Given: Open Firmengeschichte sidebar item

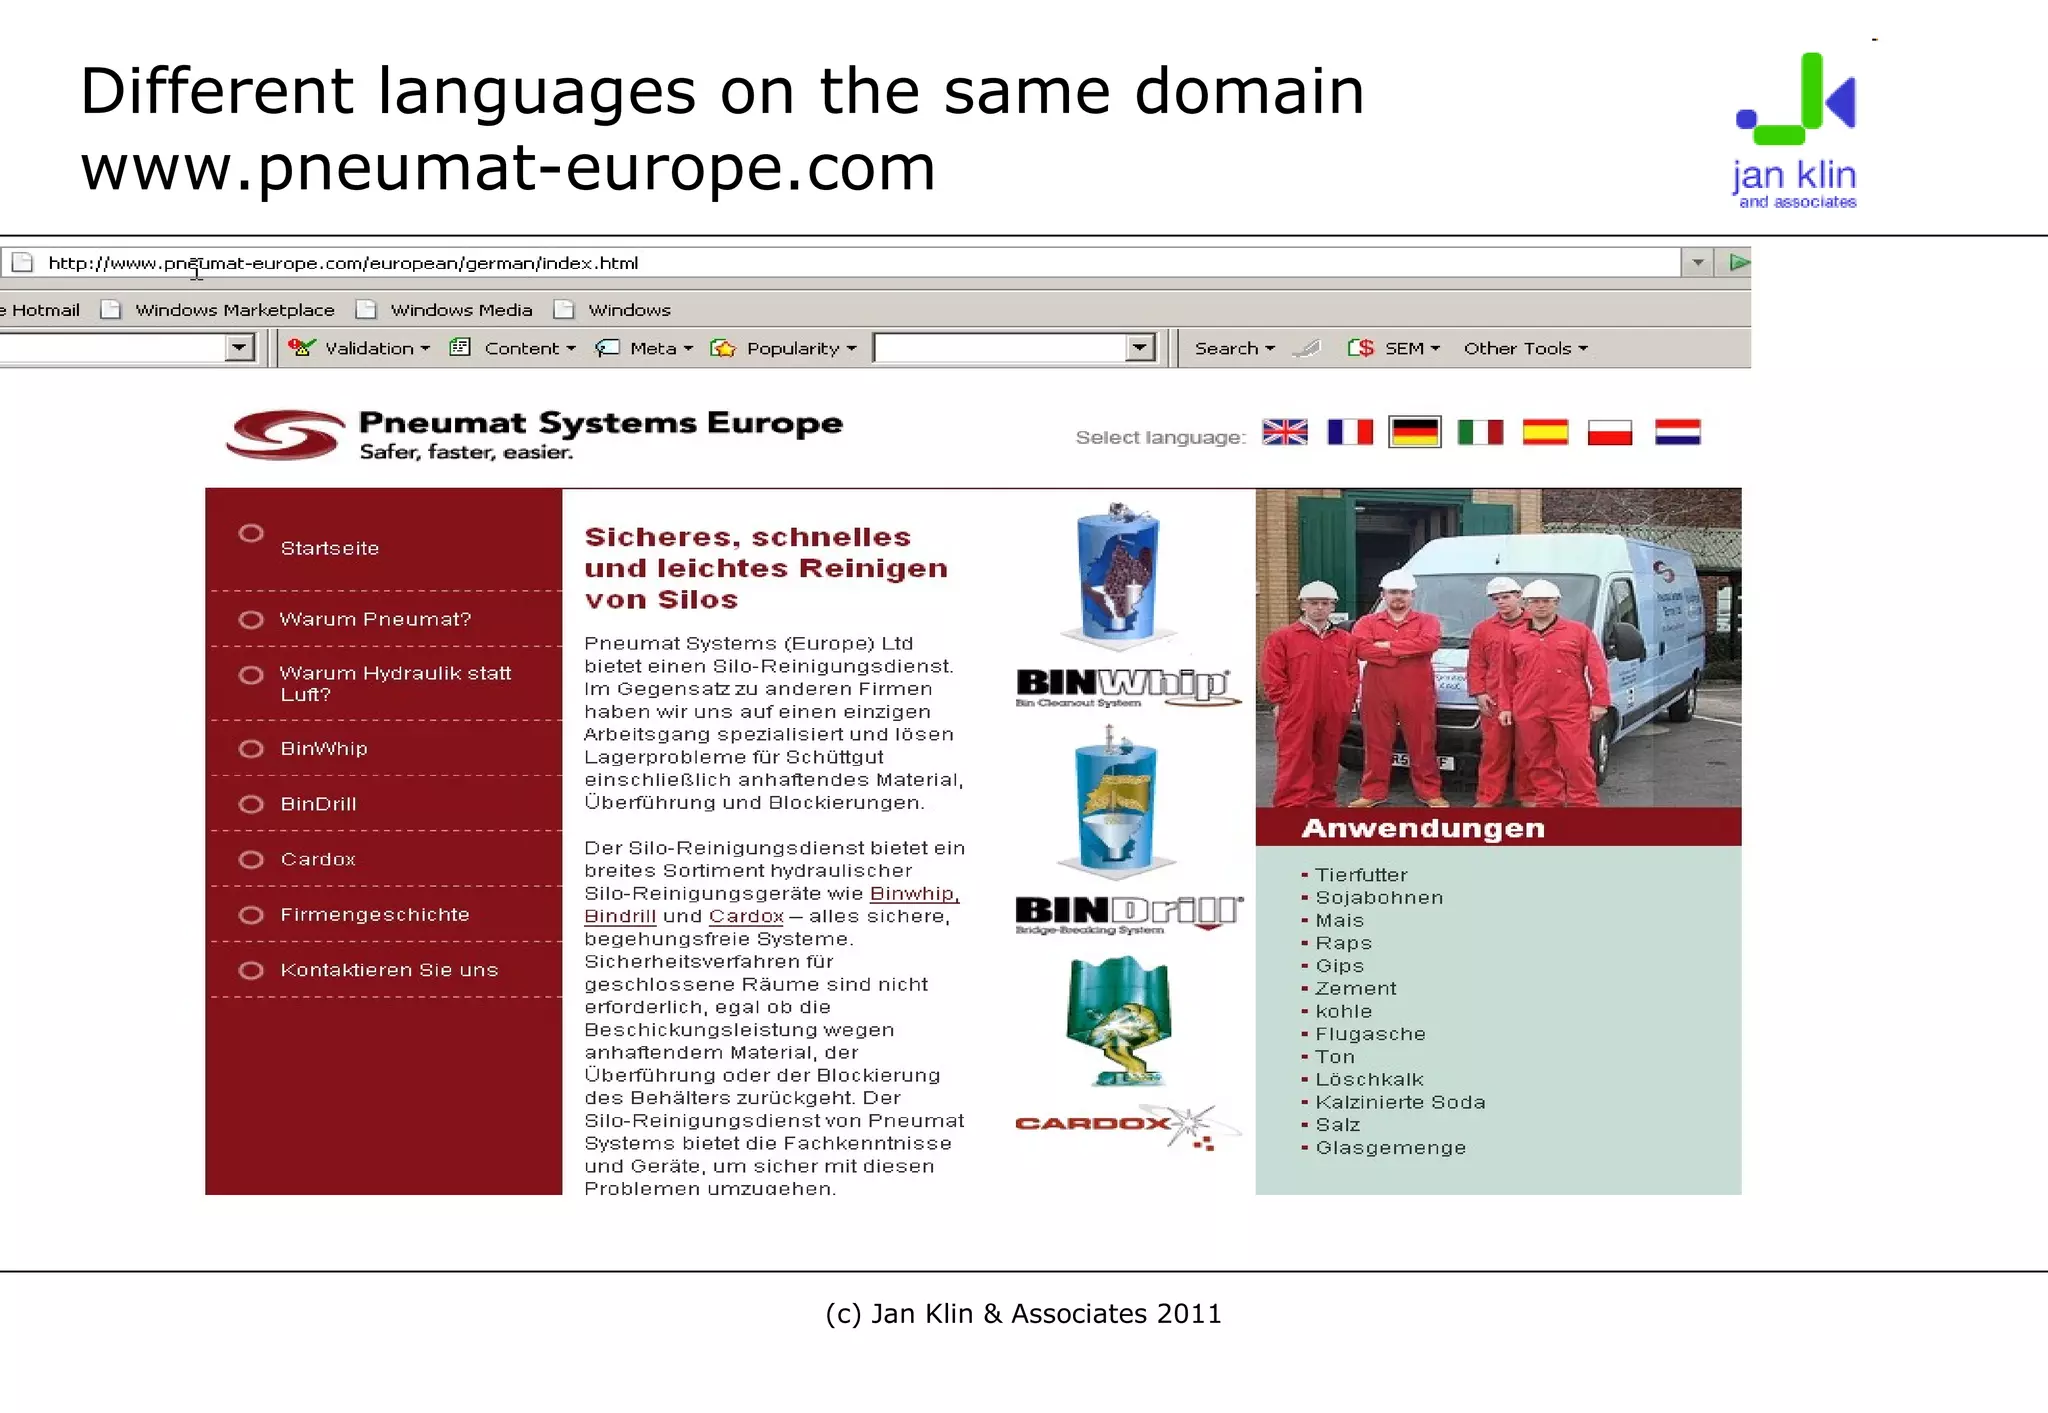Looking at the screenshot, I should coord(375,914).
